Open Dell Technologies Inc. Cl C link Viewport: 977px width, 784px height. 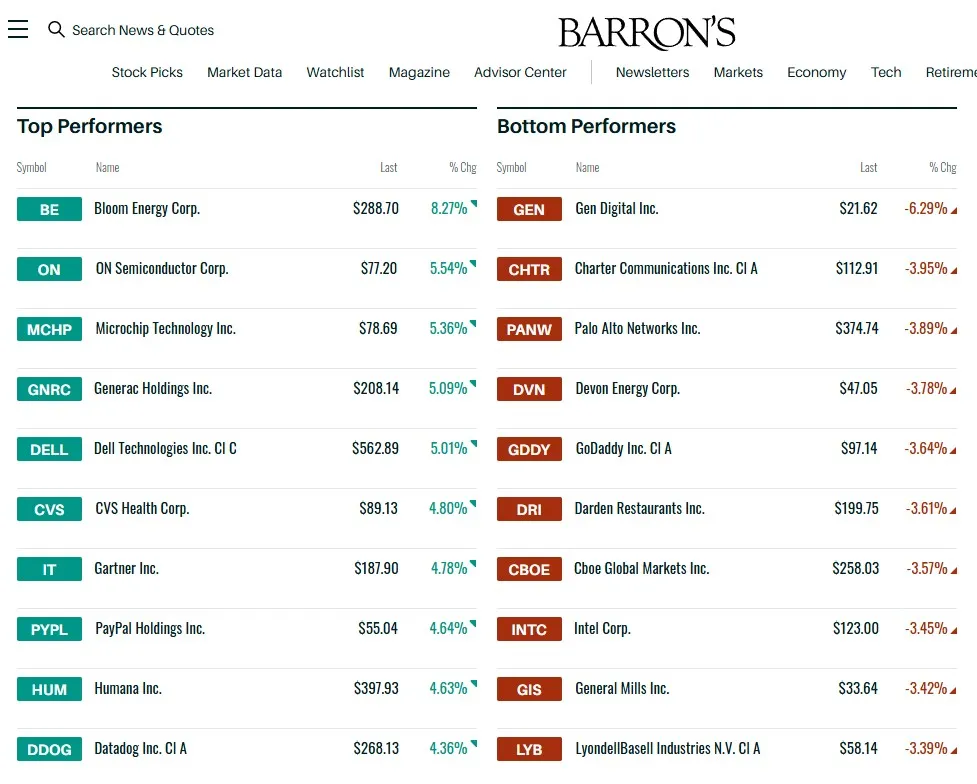165,449
